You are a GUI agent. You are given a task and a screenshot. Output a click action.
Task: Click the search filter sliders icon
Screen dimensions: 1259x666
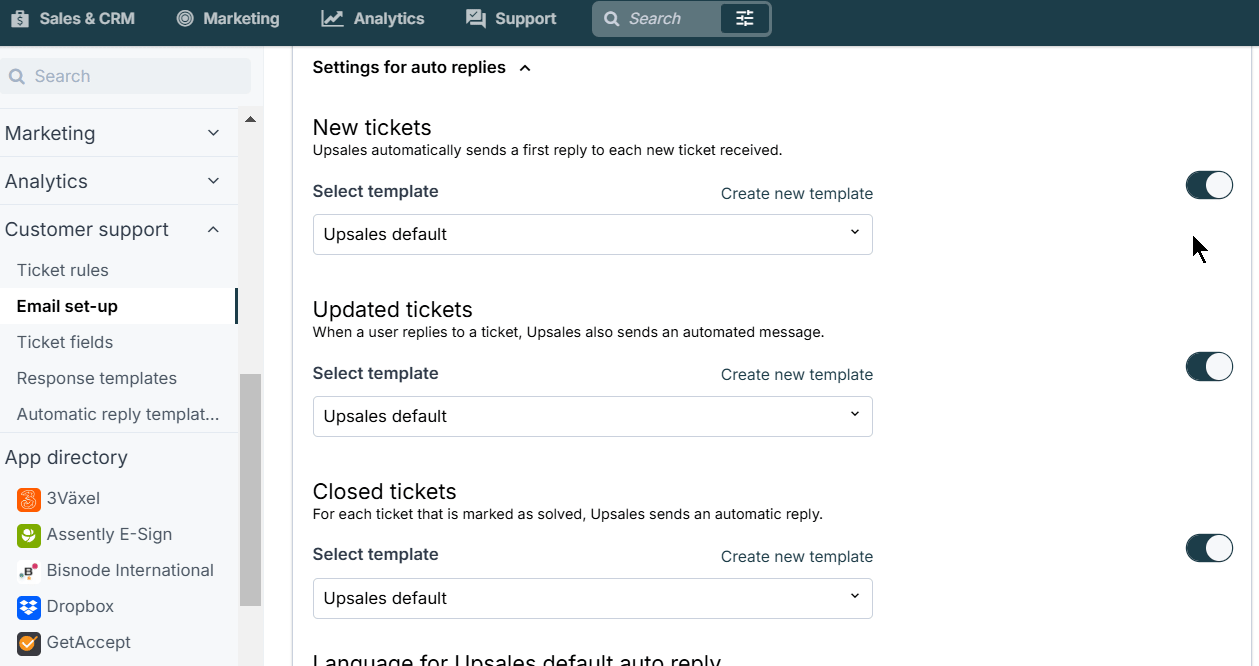745,19
